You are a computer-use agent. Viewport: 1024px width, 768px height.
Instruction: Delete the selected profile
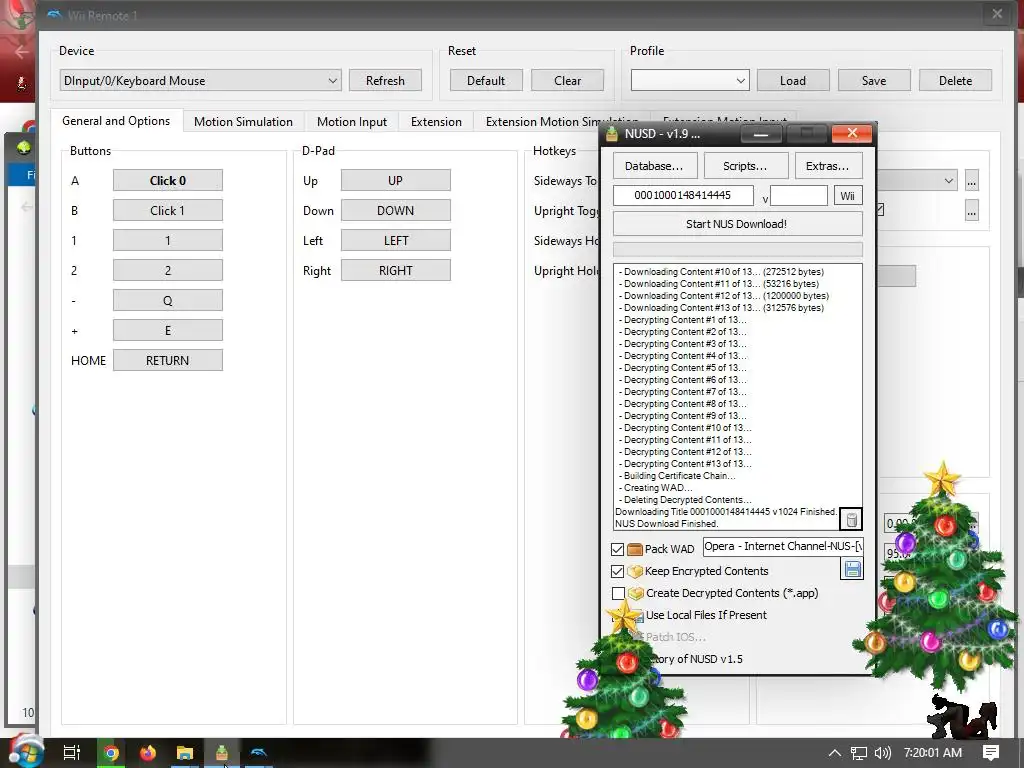[955, 80]
